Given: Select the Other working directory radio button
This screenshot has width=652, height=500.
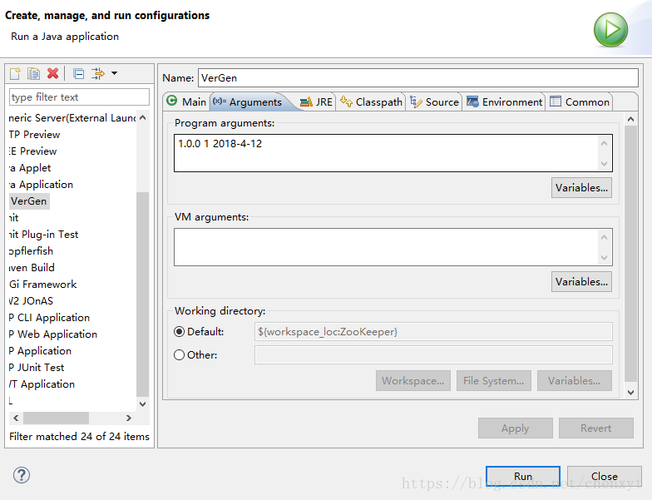Looking at the screenshot, I should tap(179, 355).
